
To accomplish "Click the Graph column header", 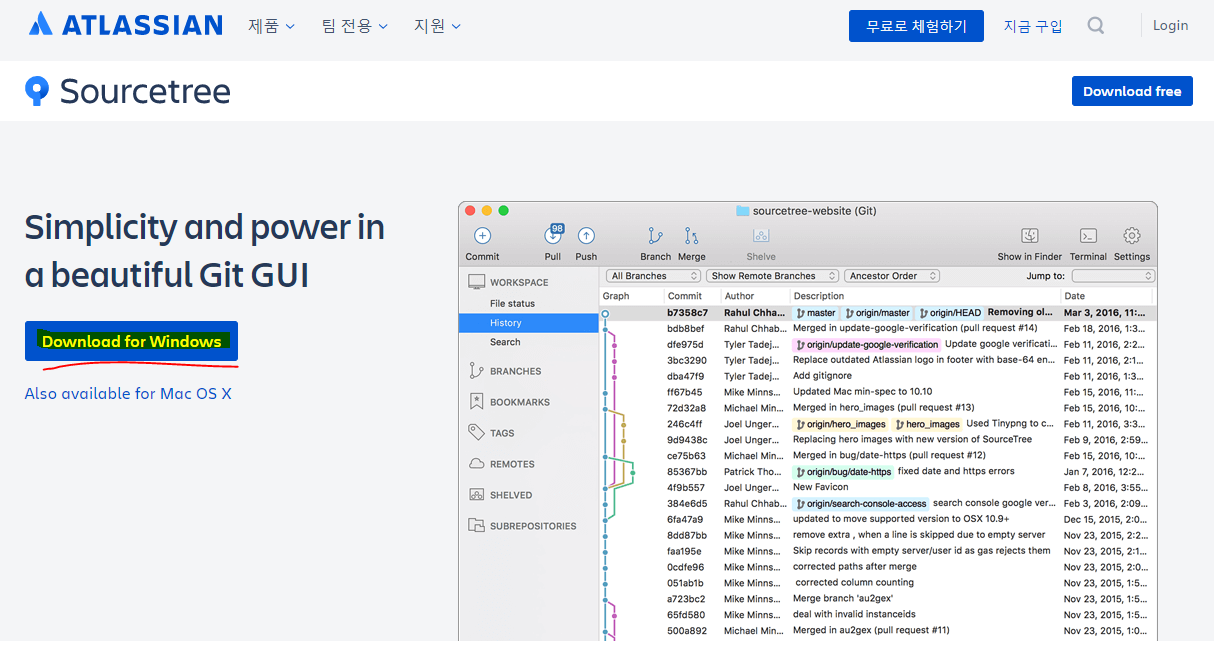I will click(x=616, y=296).
